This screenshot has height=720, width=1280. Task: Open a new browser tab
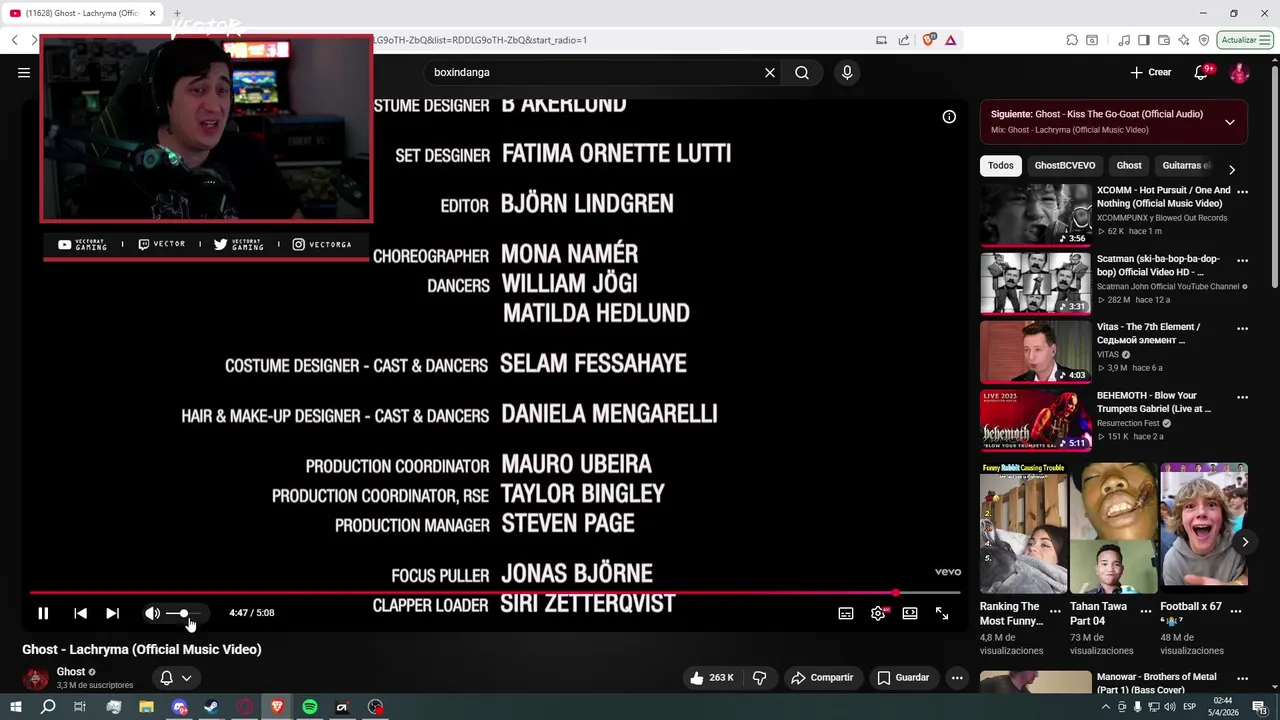(177, 13)
